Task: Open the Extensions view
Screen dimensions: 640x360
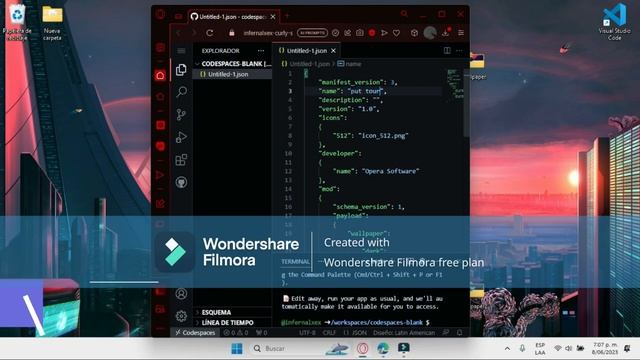Action: [181, 160]
